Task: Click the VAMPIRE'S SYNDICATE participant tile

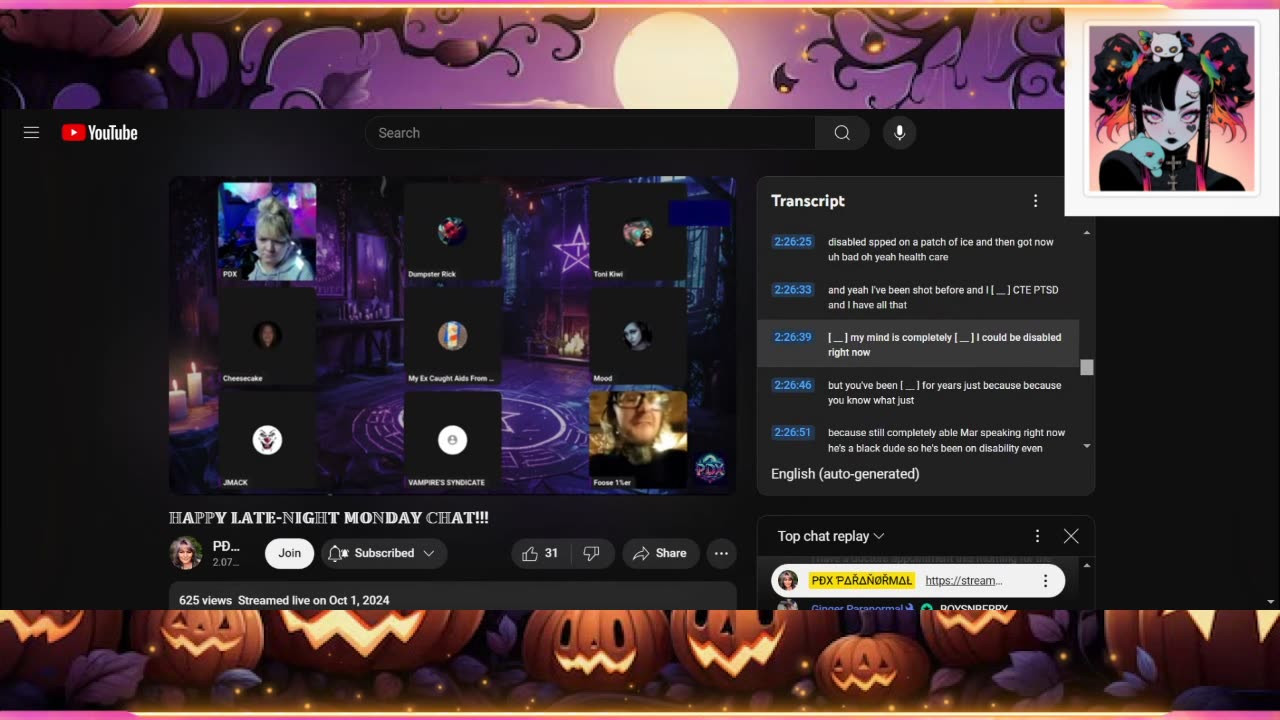Action: click(x=452, y=440)
